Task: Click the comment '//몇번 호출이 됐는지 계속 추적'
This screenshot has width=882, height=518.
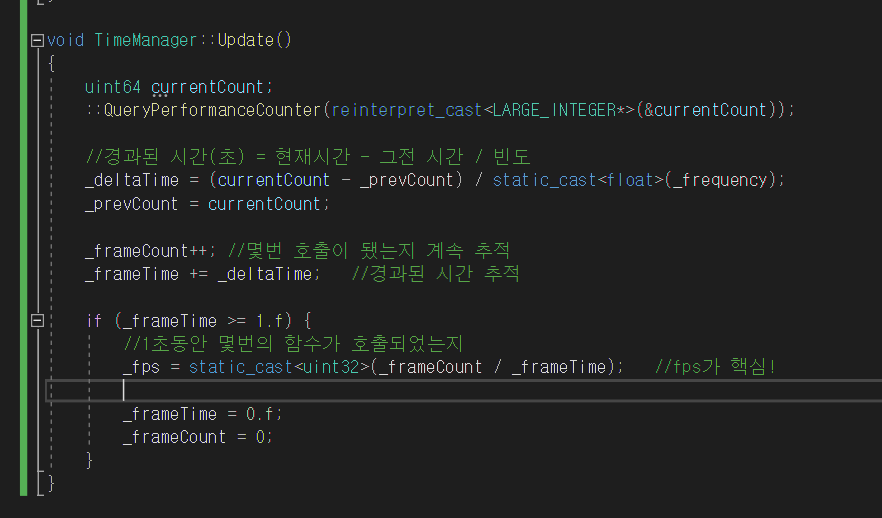Action: click(x=369, y=250)
